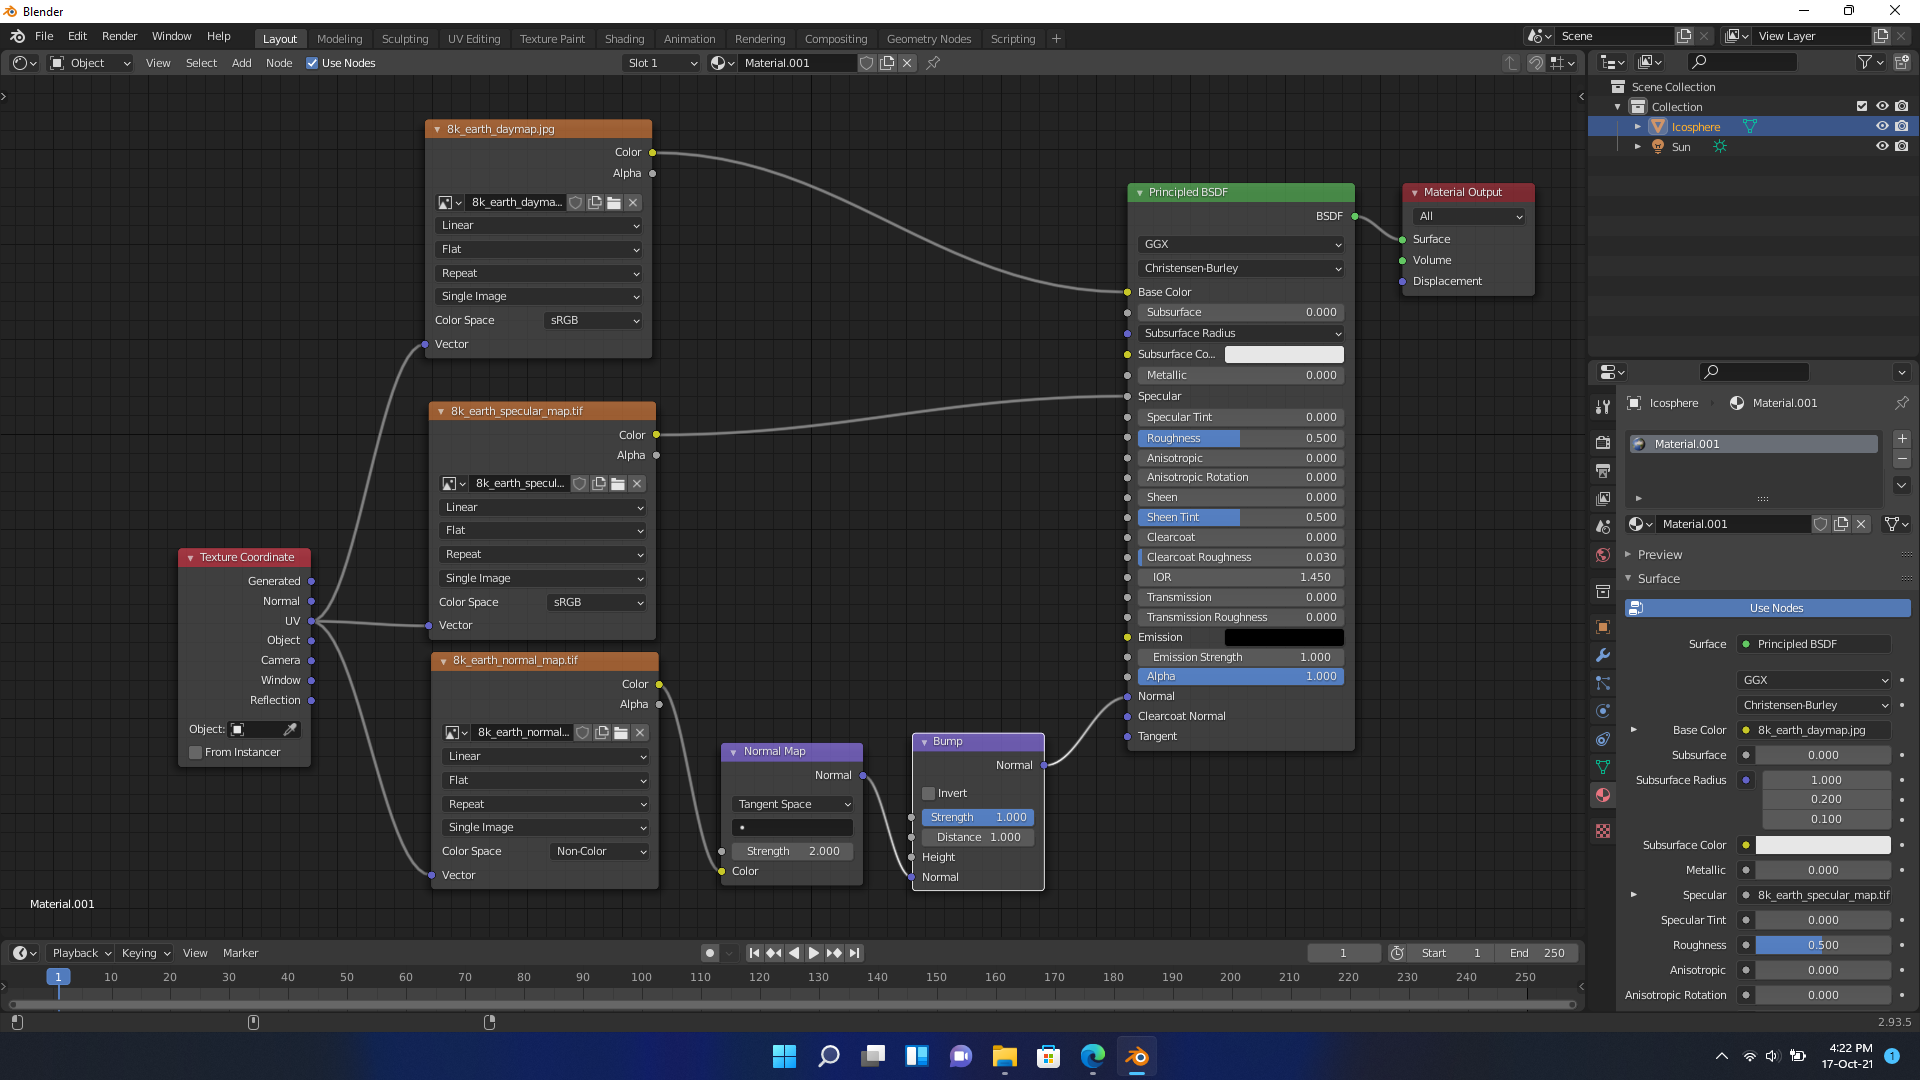Open the Tool properties tab
Image resolution: width=1920 pixels, height=1080 pixels.
[x=1603, y=407]
